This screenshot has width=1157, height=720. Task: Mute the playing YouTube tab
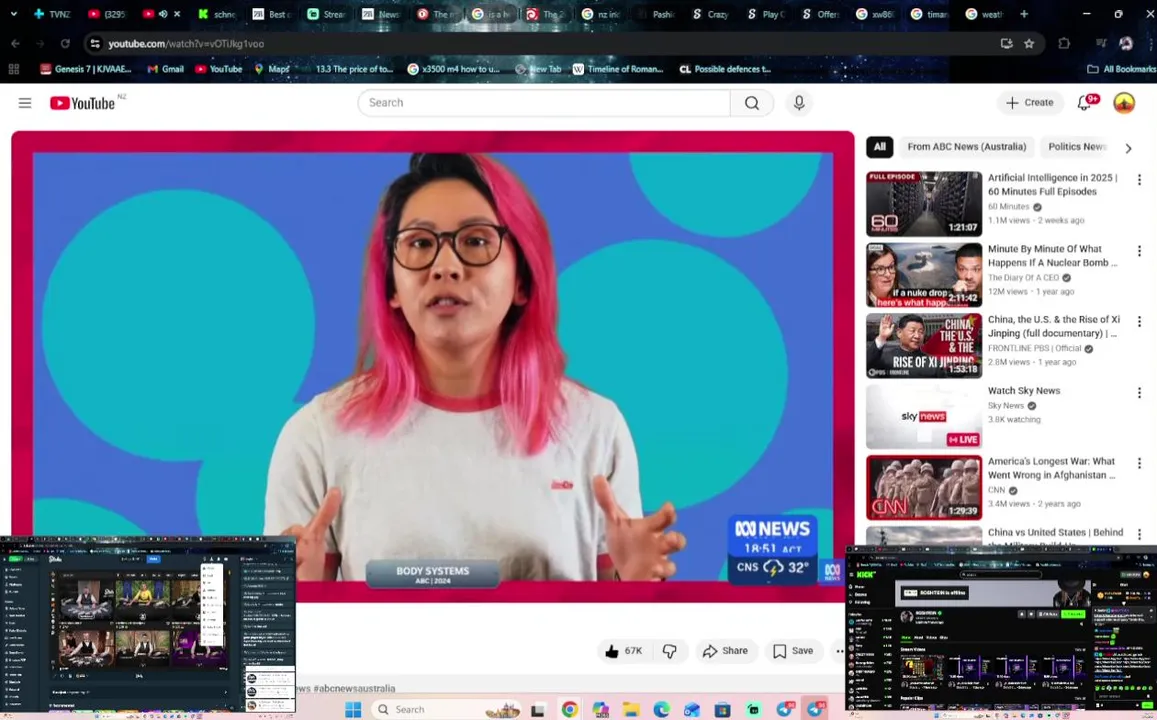coord(163,14)
